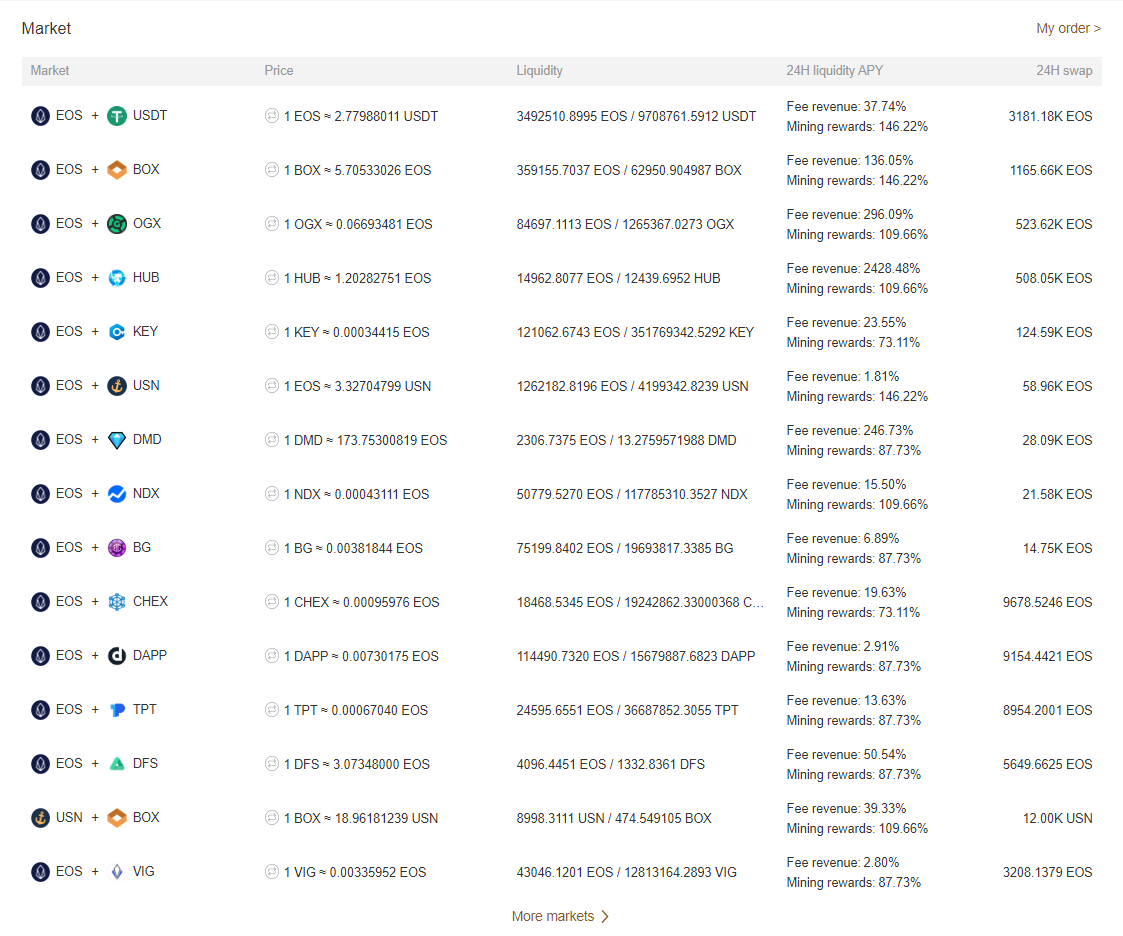Click the EOS icon in the VIG row
Screen dimensions: 1123x936
pyautogui.click(x=40, y=872)
